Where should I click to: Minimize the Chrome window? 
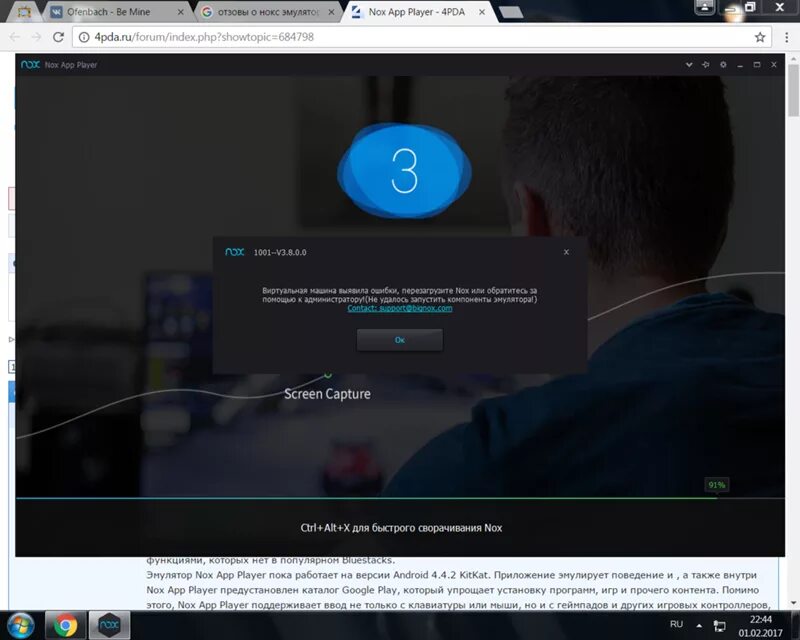(x=730, y=7)
